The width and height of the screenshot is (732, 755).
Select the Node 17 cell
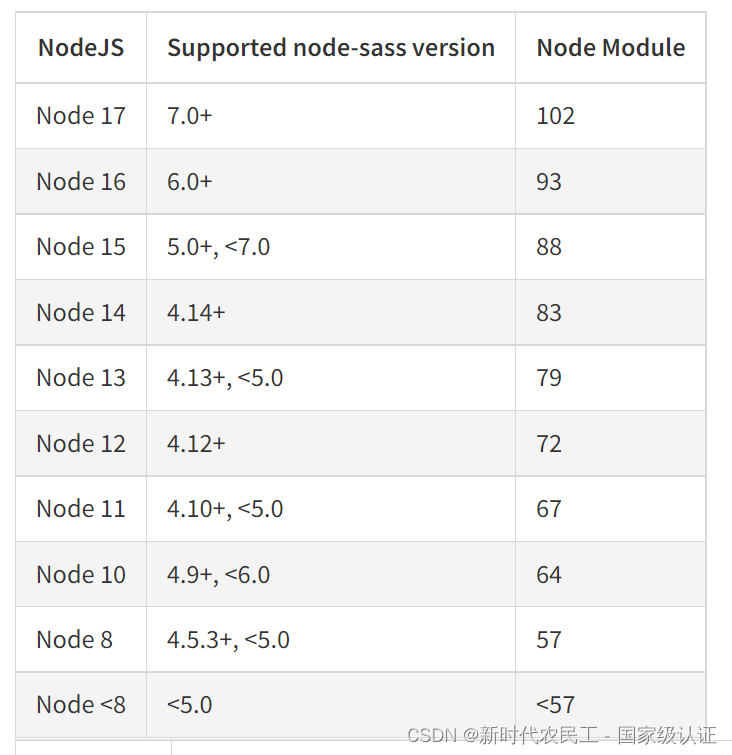[81, 116]
